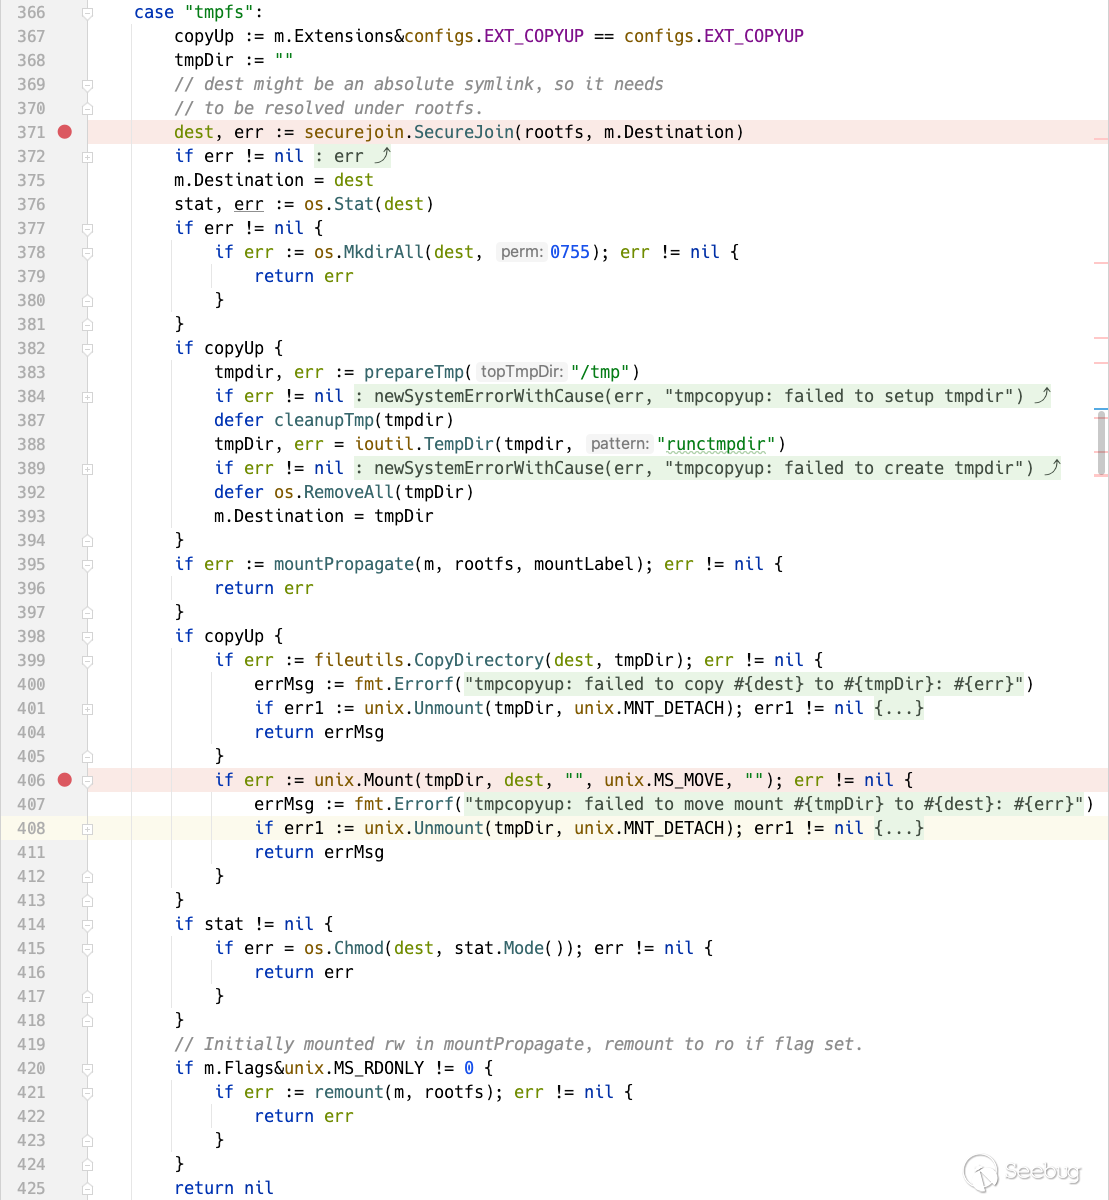Collapse the copyUp block starting line 382

tap(88, 348)
